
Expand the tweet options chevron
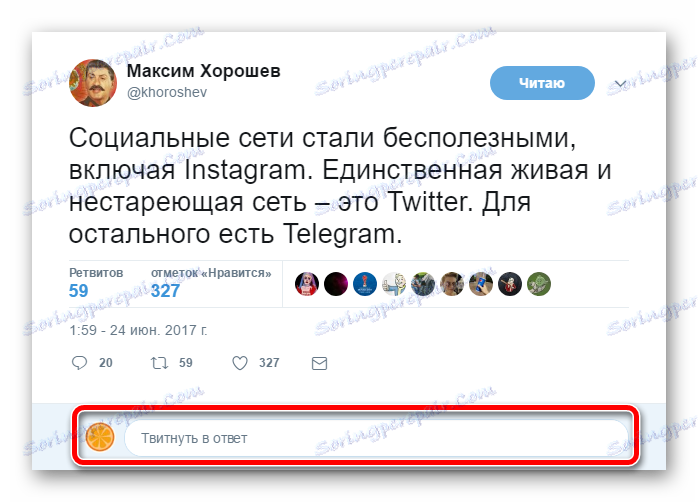click(620, 84)
